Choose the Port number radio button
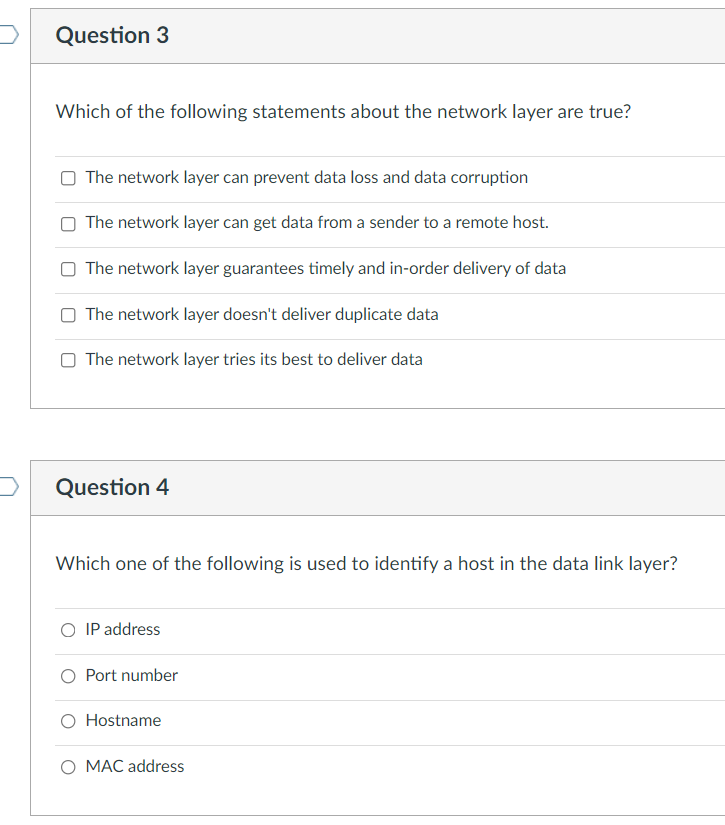Viewport: 725px width, 825px height. click(68, 676)
